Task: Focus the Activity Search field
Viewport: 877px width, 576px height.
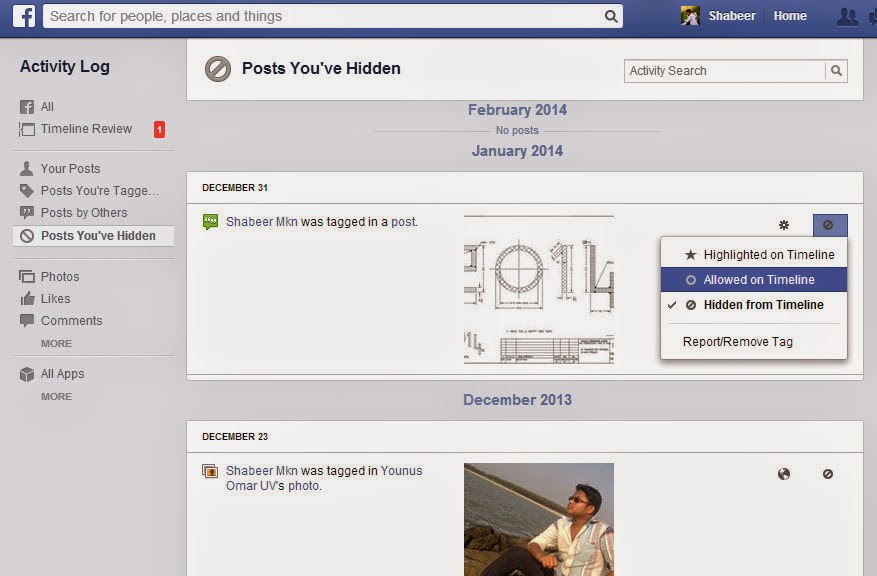Action: pos(725,70)
